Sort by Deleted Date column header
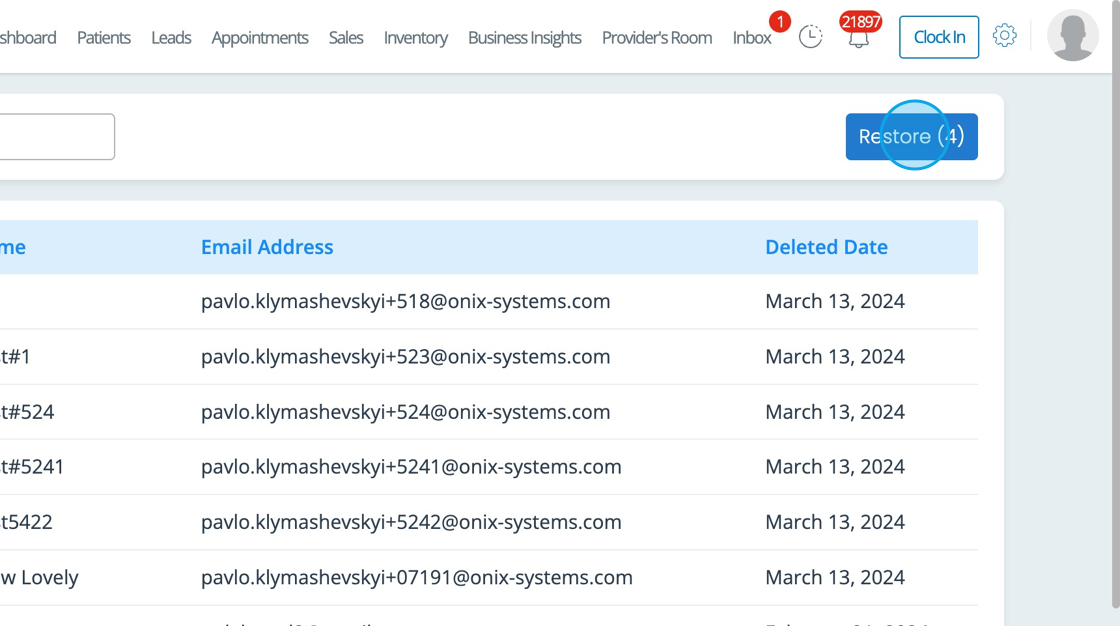Screen dimensions: 1120x626 point(826,247)
